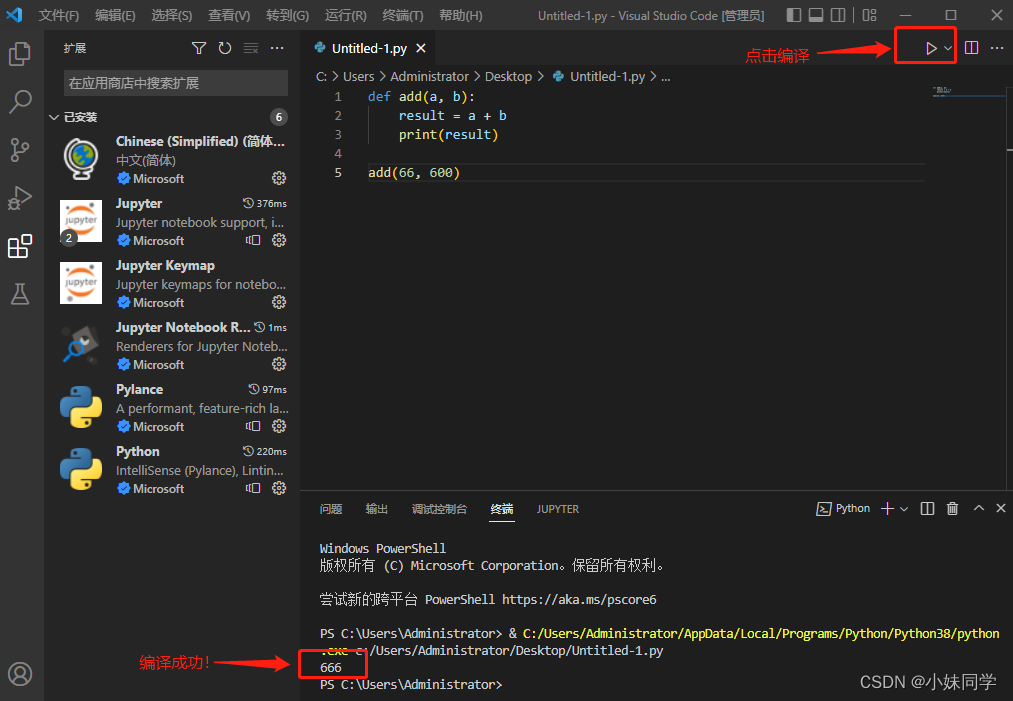The width and height of the screenshot is (1013, 701).
Task: Manage Jupyter Notebook Renderers gear
Action: [x=279, y=364]
